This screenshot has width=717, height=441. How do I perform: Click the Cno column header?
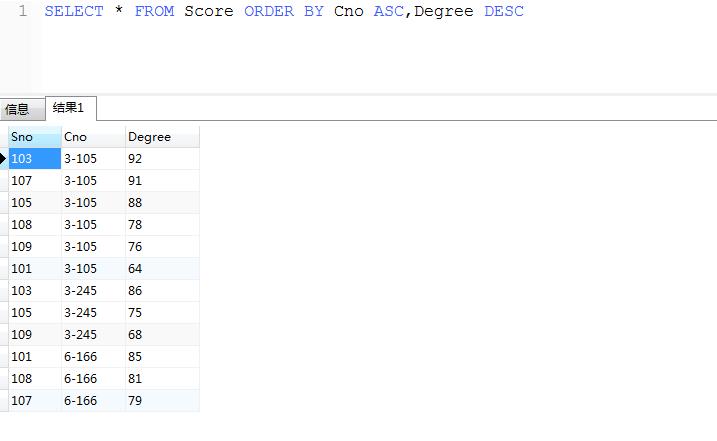[x=93, y=137]
